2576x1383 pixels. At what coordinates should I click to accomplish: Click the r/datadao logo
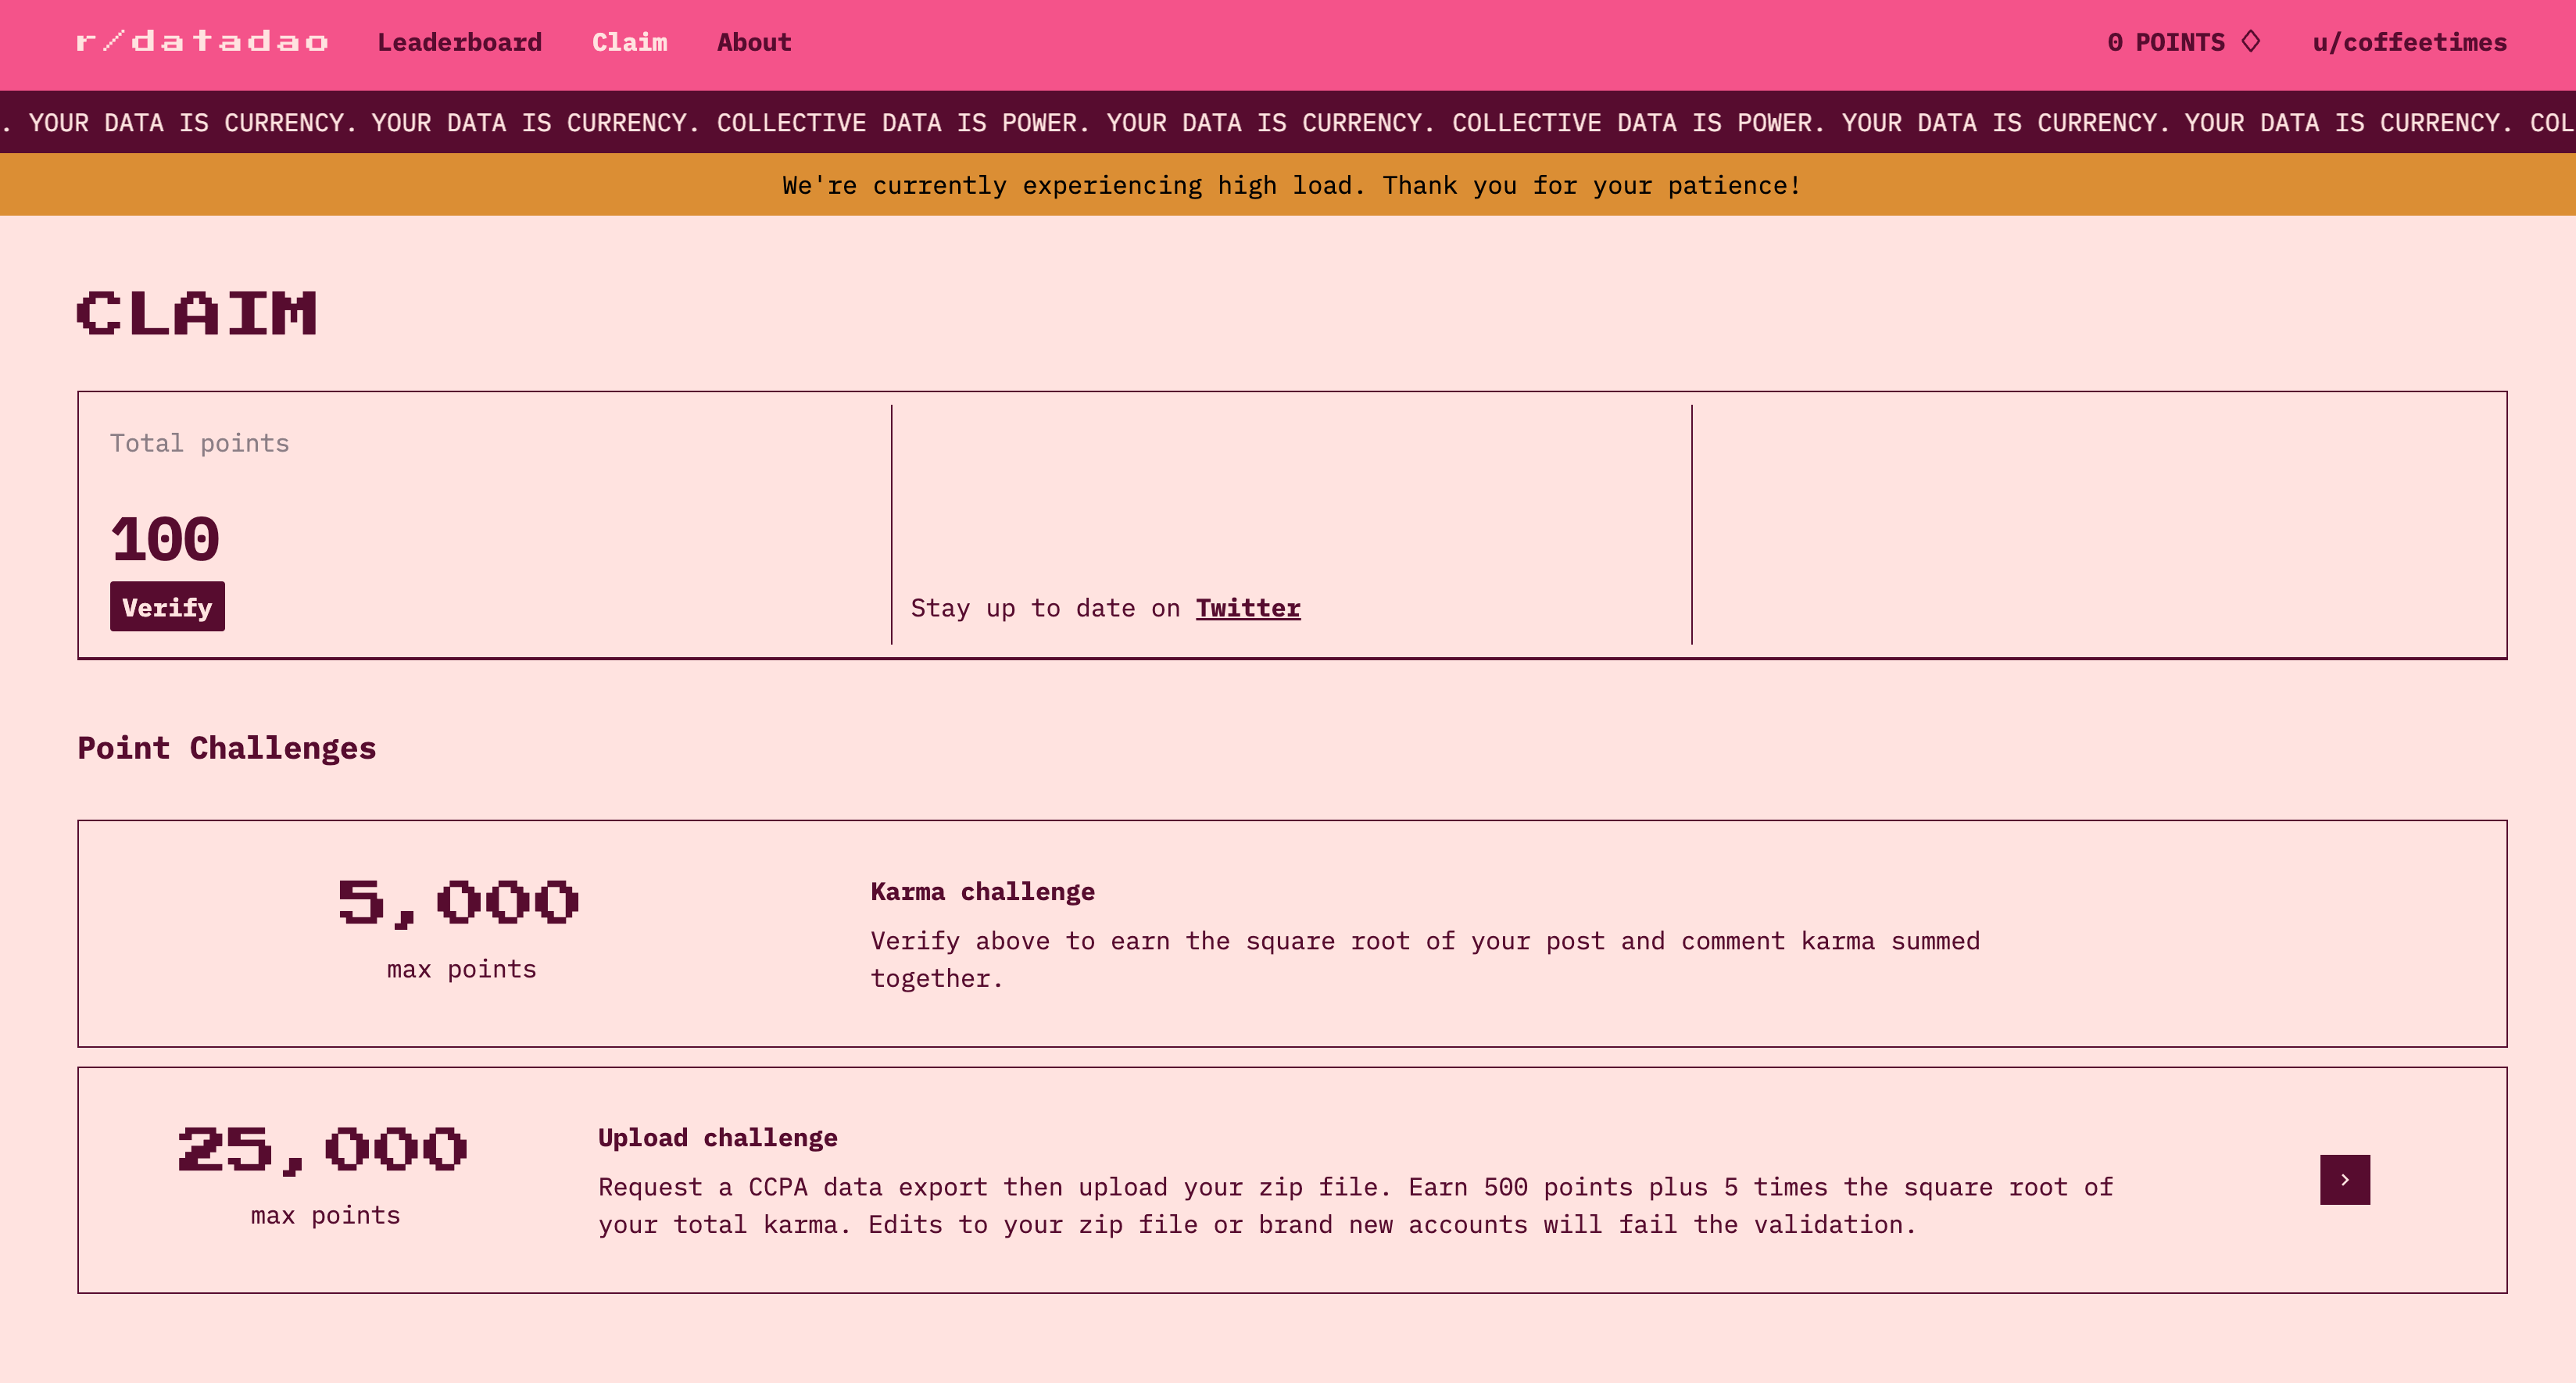[202, 42]
